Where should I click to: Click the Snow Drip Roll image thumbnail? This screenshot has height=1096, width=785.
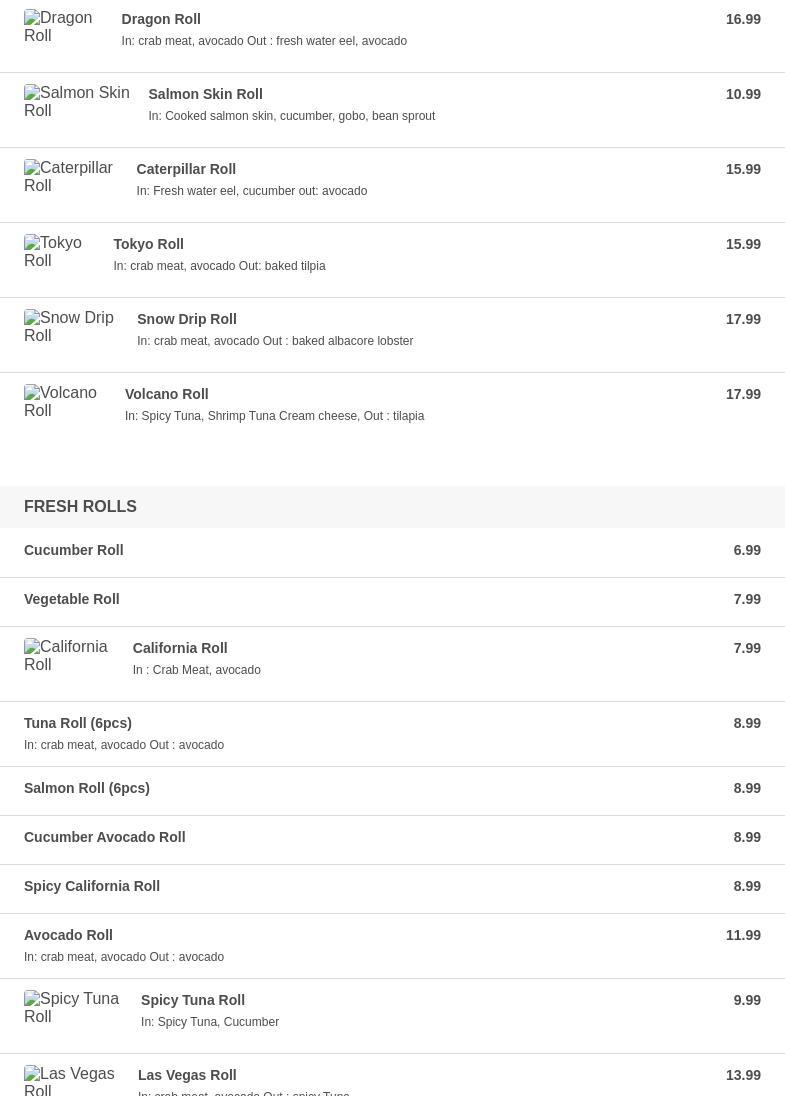(x=72, y=327)
